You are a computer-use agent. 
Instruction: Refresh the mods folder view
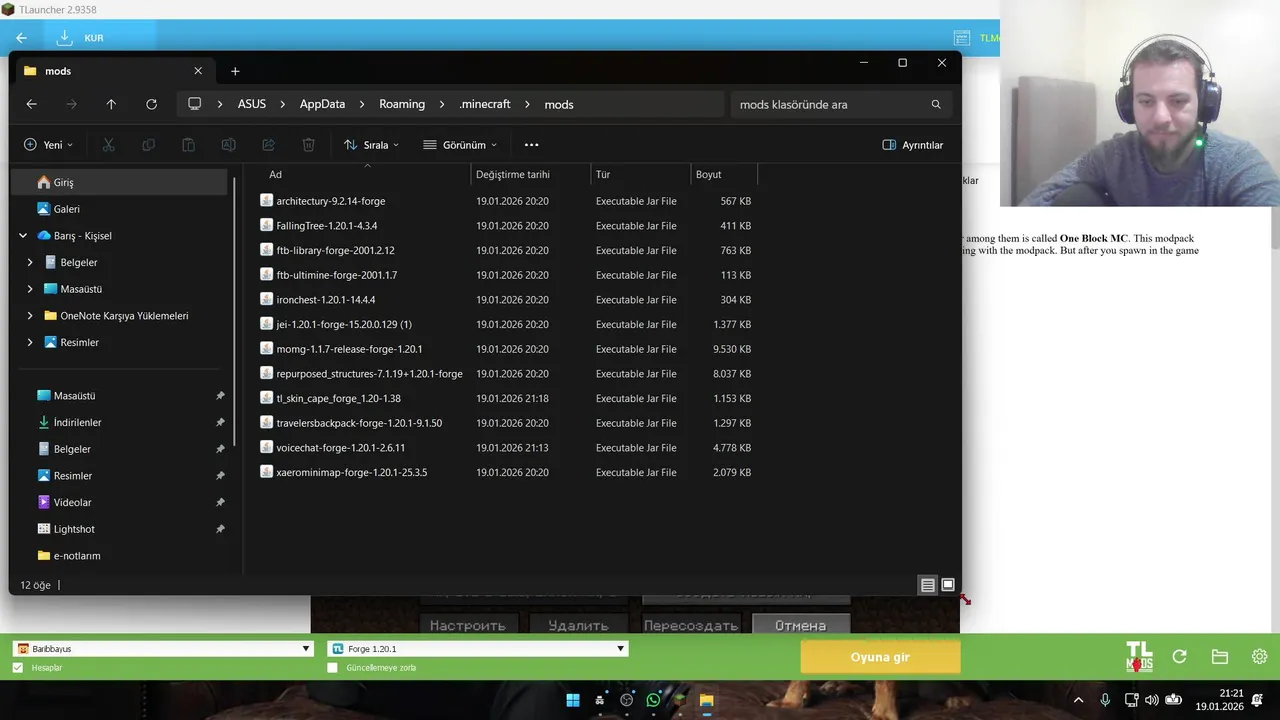tap(151, 104)
